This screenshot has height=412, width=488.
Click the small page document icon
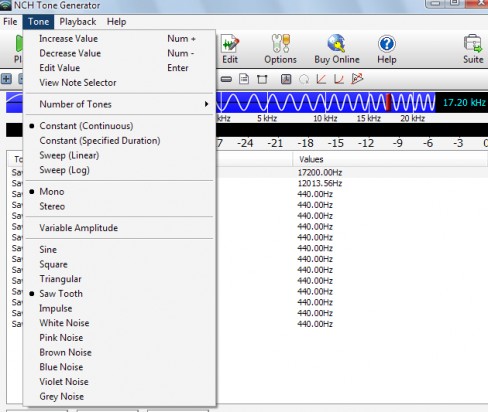pyautogui.click(x=244, y=79)
